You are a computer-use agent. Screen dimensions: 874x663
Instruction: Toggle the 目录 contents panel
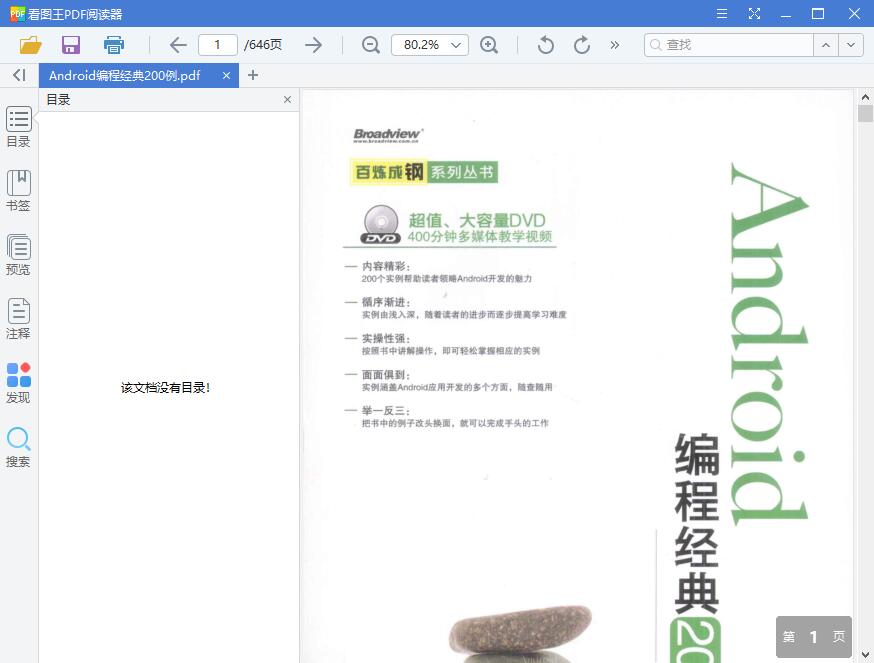pos(18,125)
